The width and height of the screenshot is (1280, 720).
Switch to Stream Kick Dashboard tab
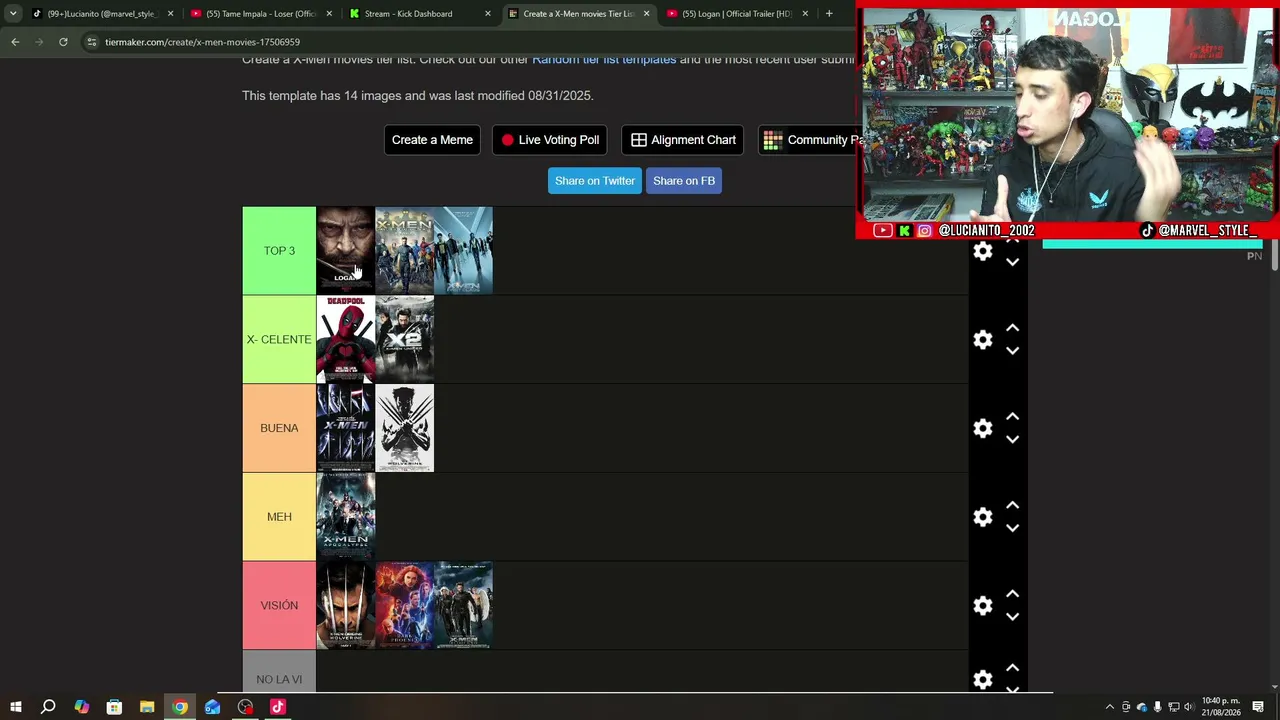coord(420,14)
